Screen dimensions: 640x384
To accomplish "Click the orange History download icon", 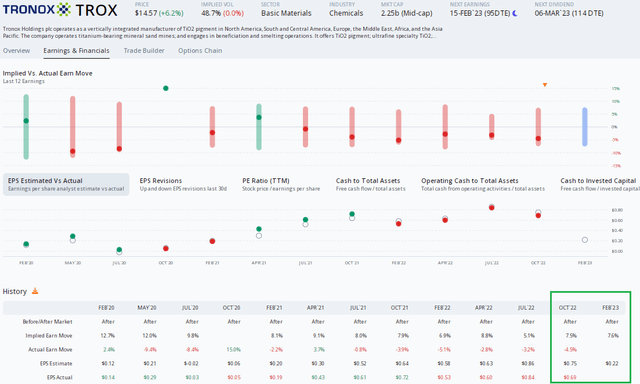I will [x=35, y=291].
